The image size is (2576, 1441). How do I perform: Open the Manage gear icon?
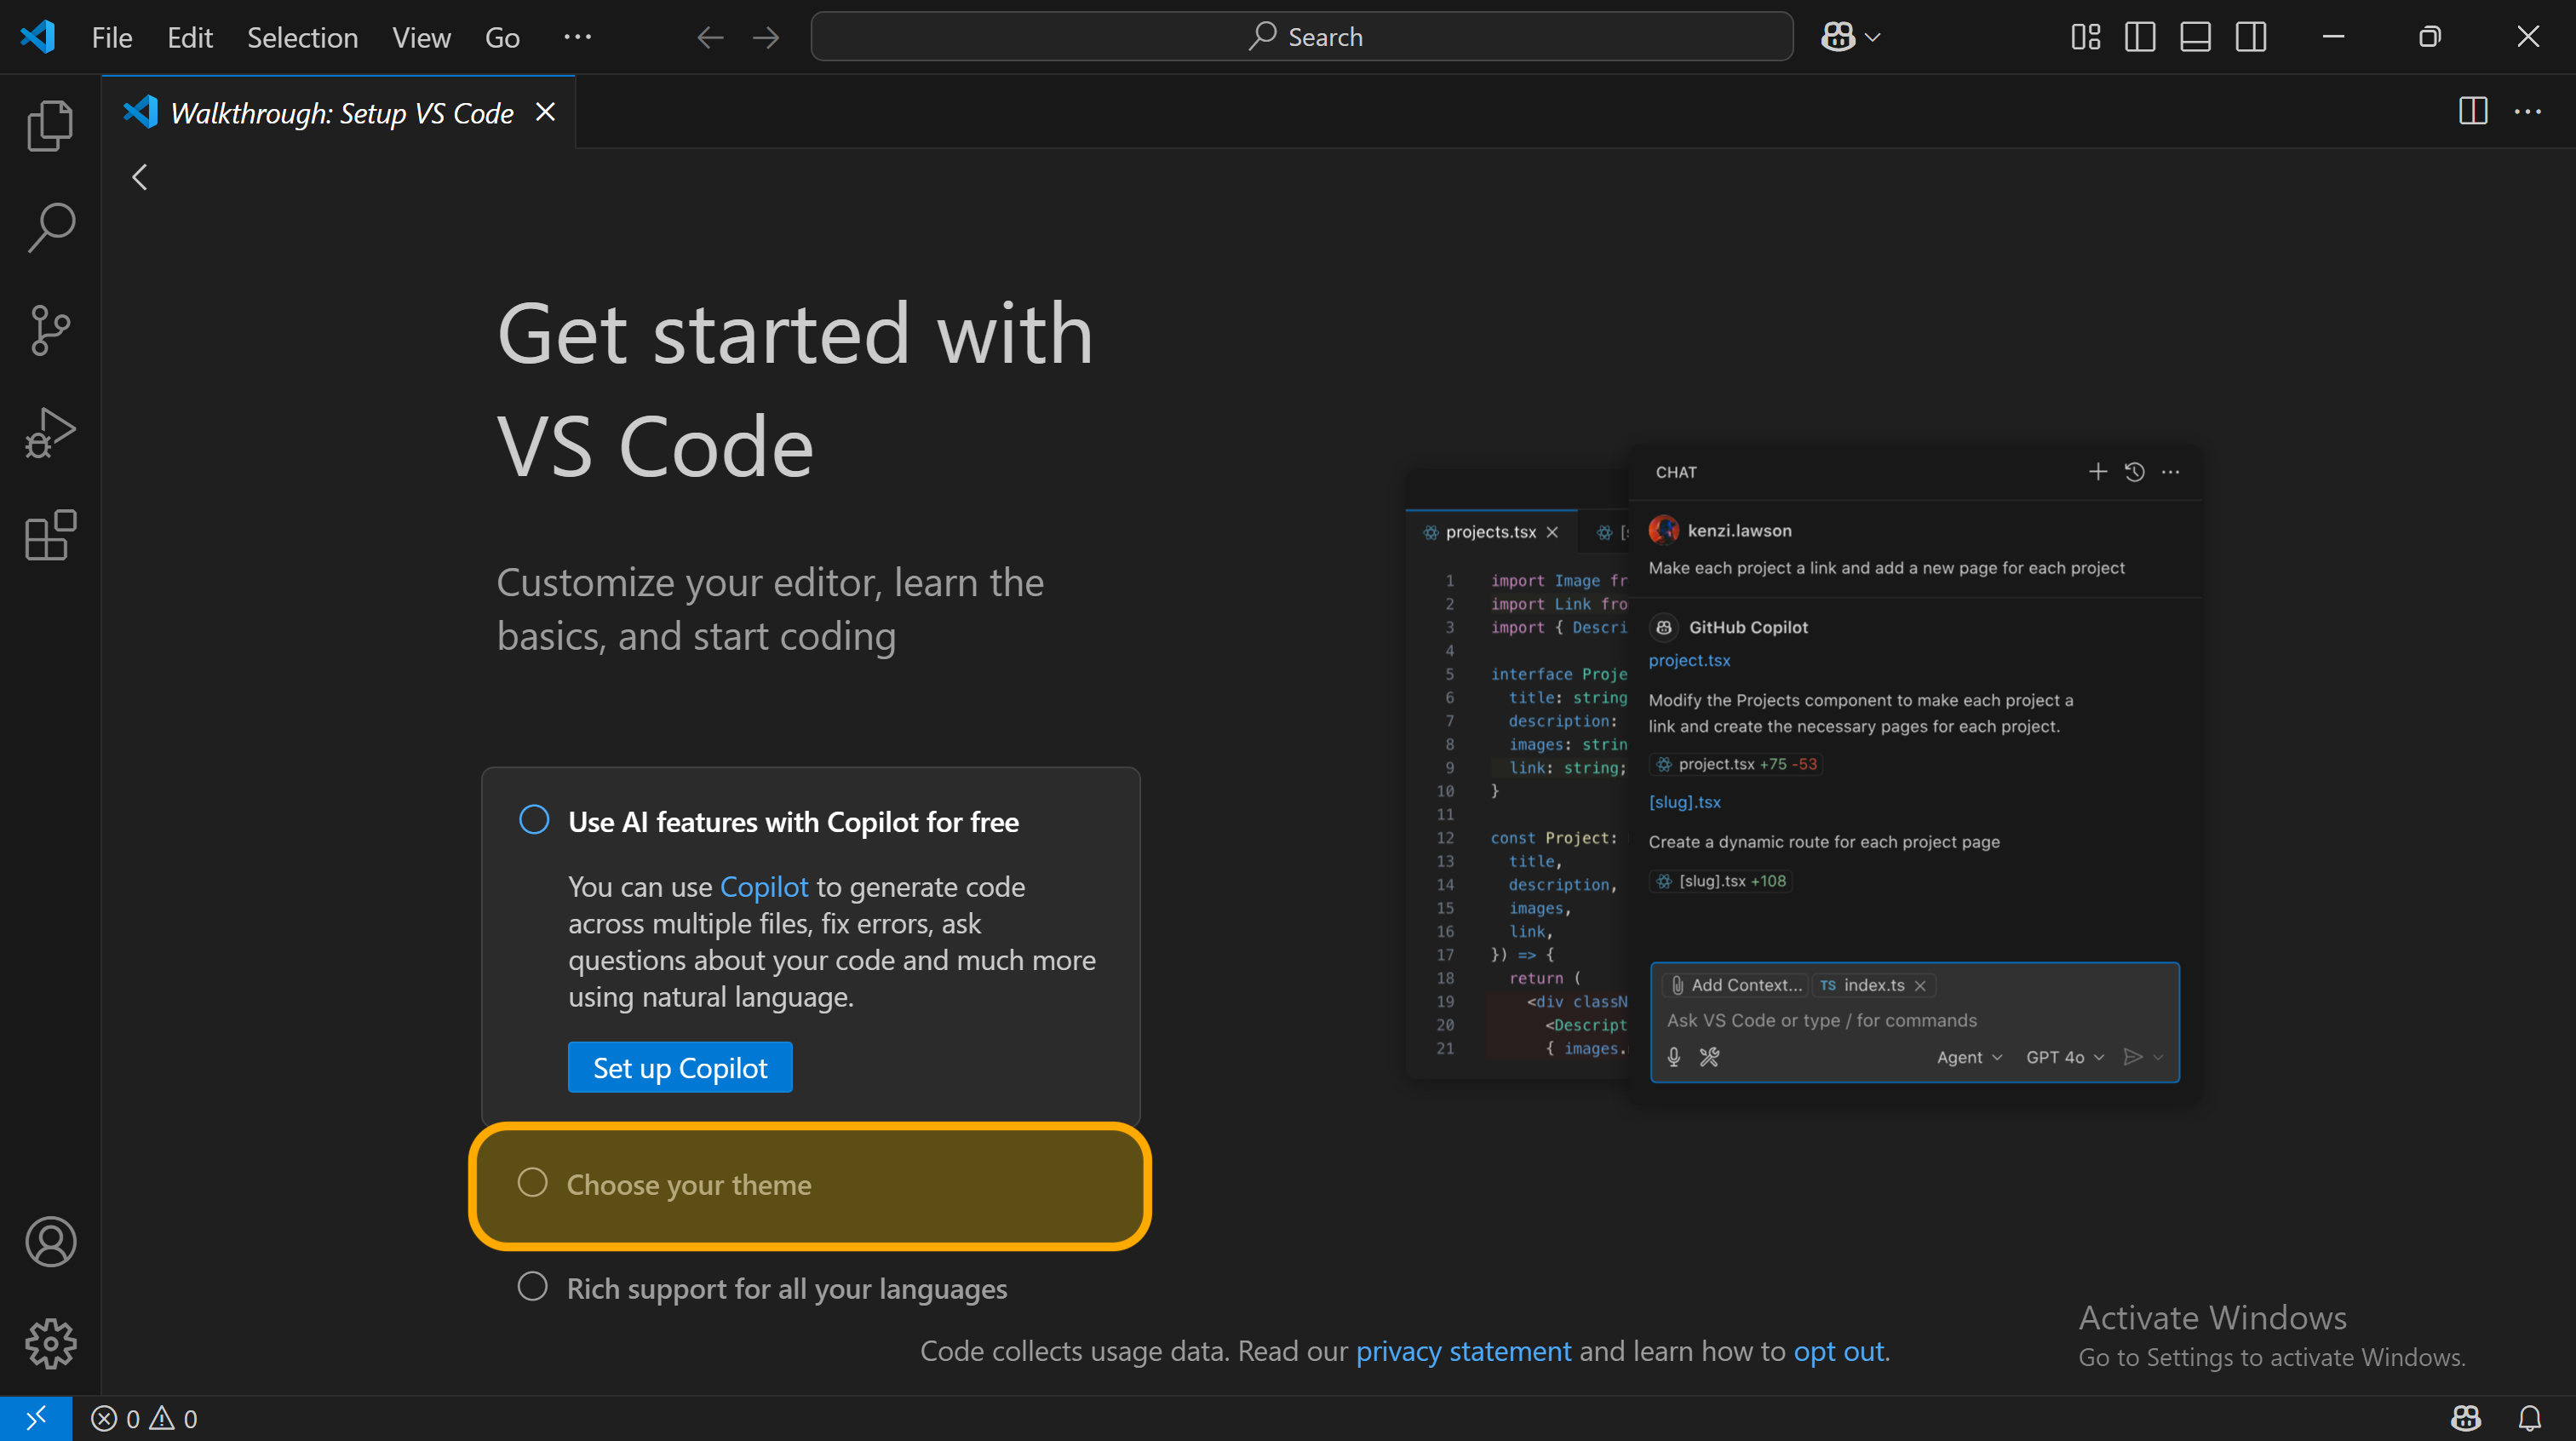(x=50, y=1343)
